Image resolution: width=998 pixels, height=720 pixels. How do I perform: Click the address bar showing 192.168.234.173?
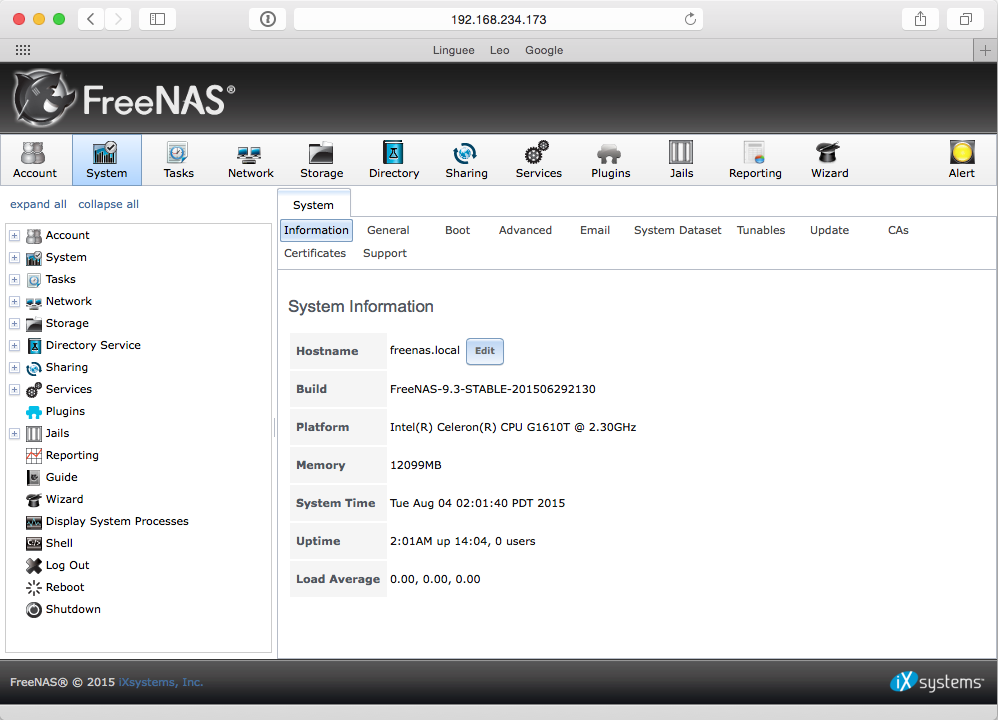coord(498,19)
